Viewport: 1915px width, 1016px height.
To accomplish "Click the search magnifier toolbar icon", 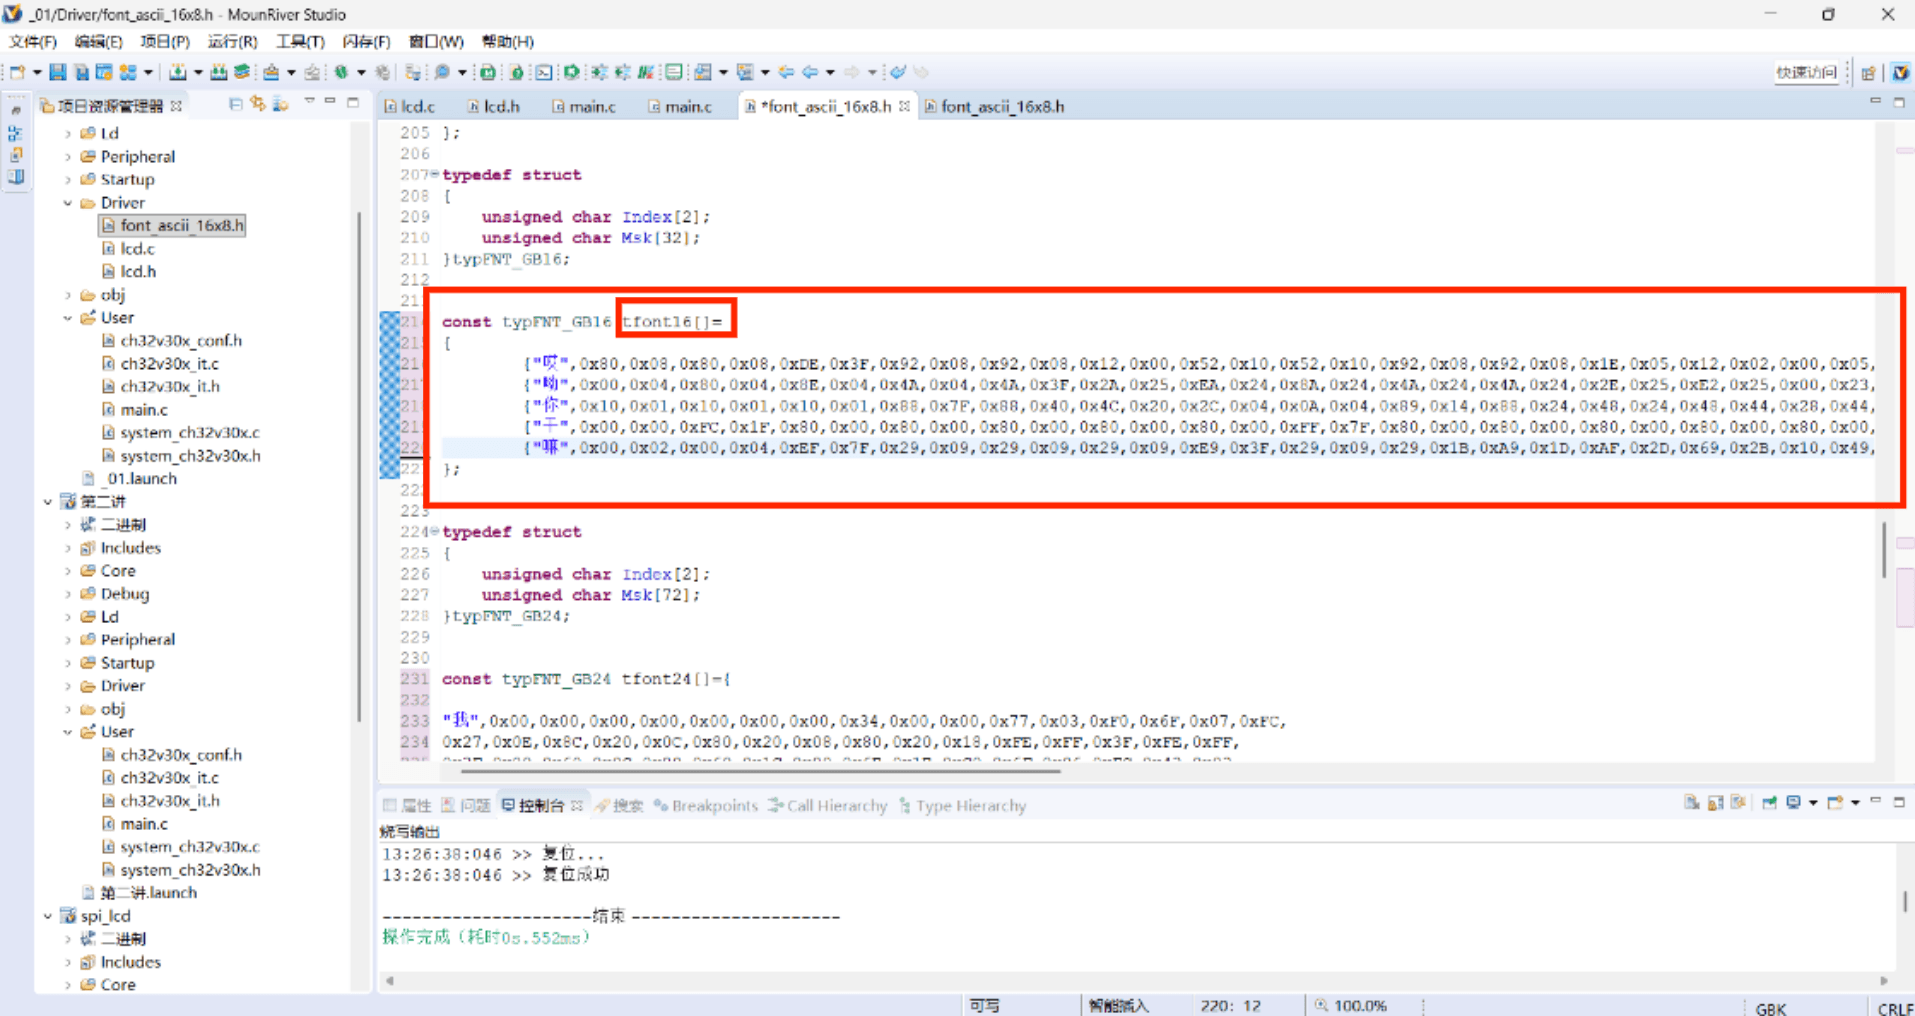I will (x=442, y=72).
